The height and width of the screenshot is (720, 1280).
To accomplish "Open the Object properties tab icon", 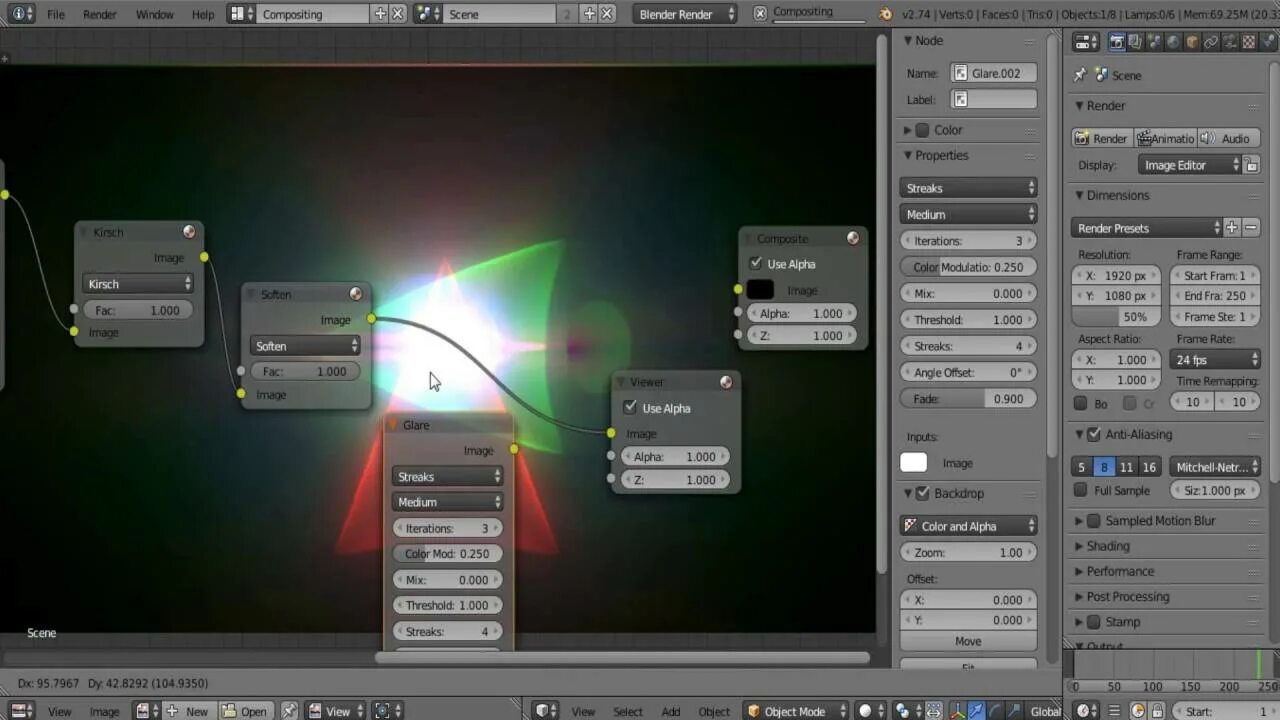I will (x=1192, y=42).
